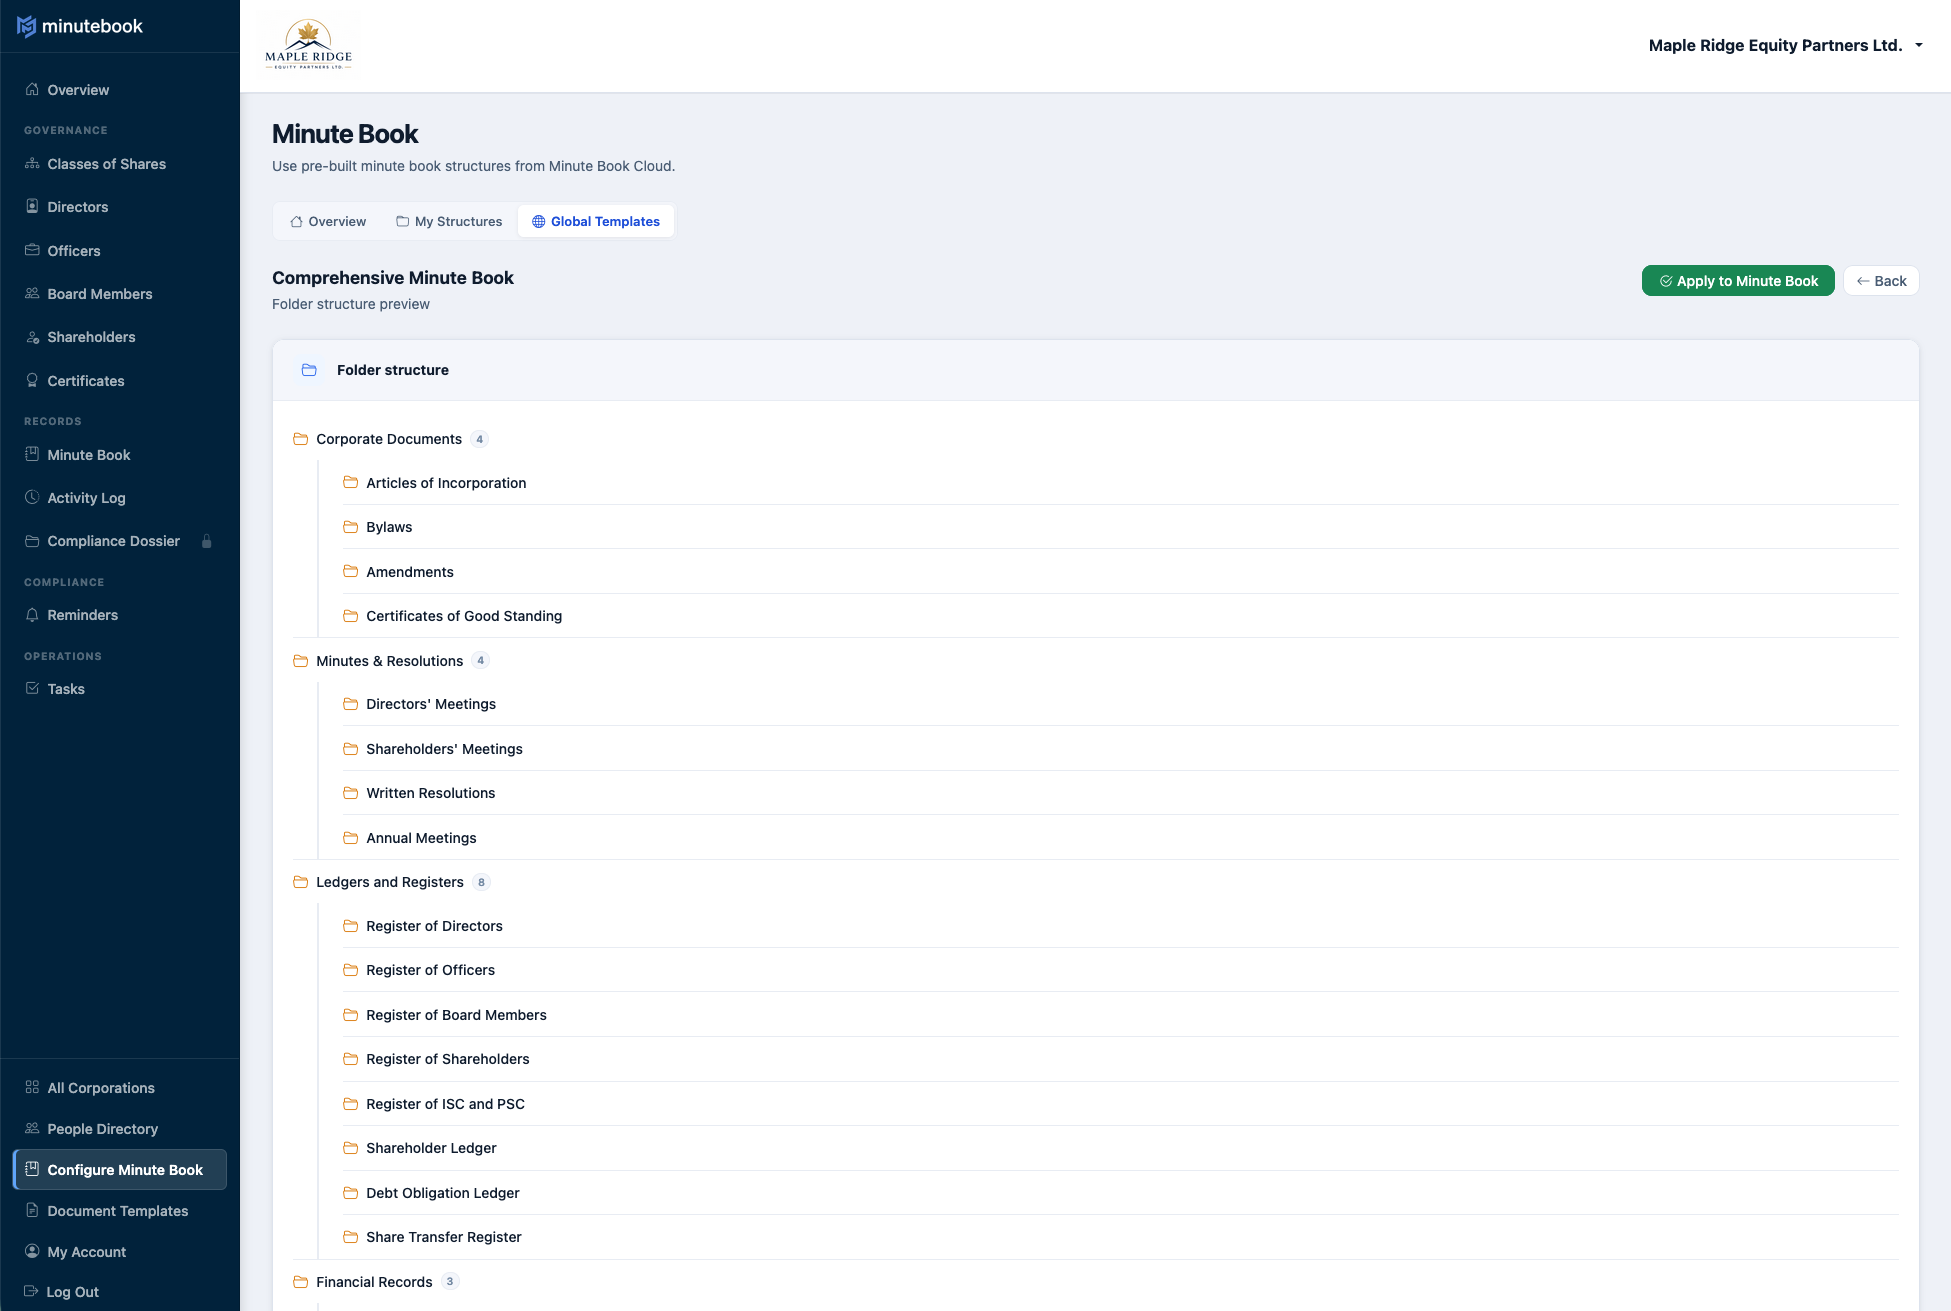This screenshot has height=1311, width=1951.
Task: Open the Minute Book sidebar icon
Action: [31, 454]
